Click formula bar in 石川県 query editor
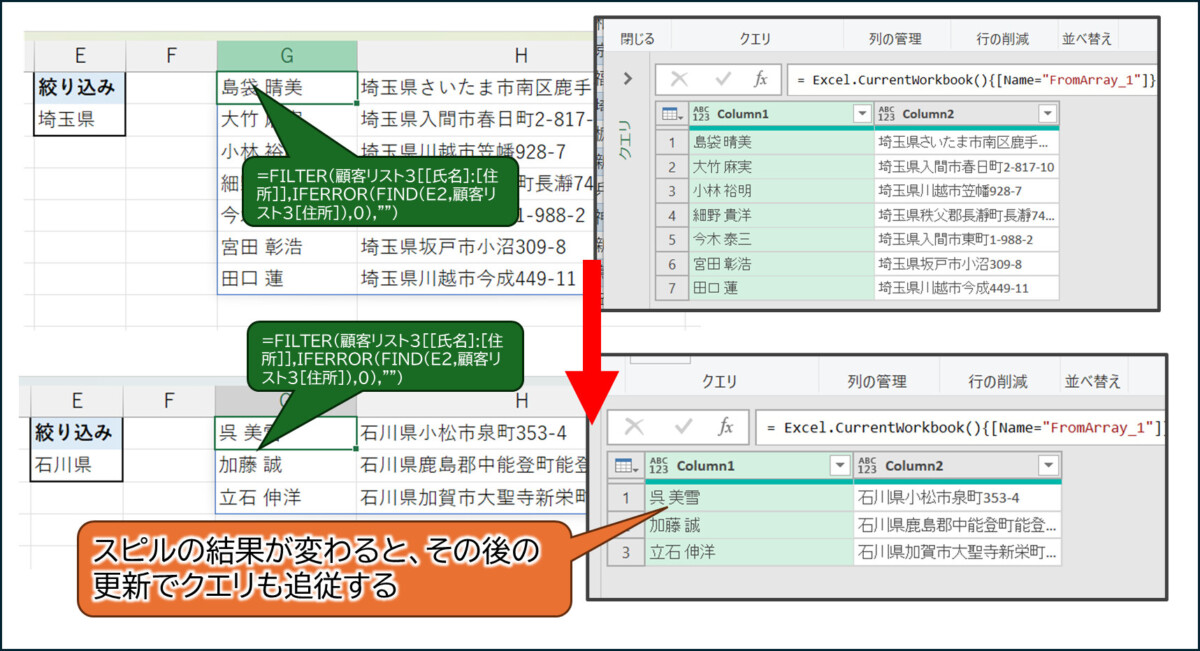This screenshot has height=651, width=1200. pos(960,427)
